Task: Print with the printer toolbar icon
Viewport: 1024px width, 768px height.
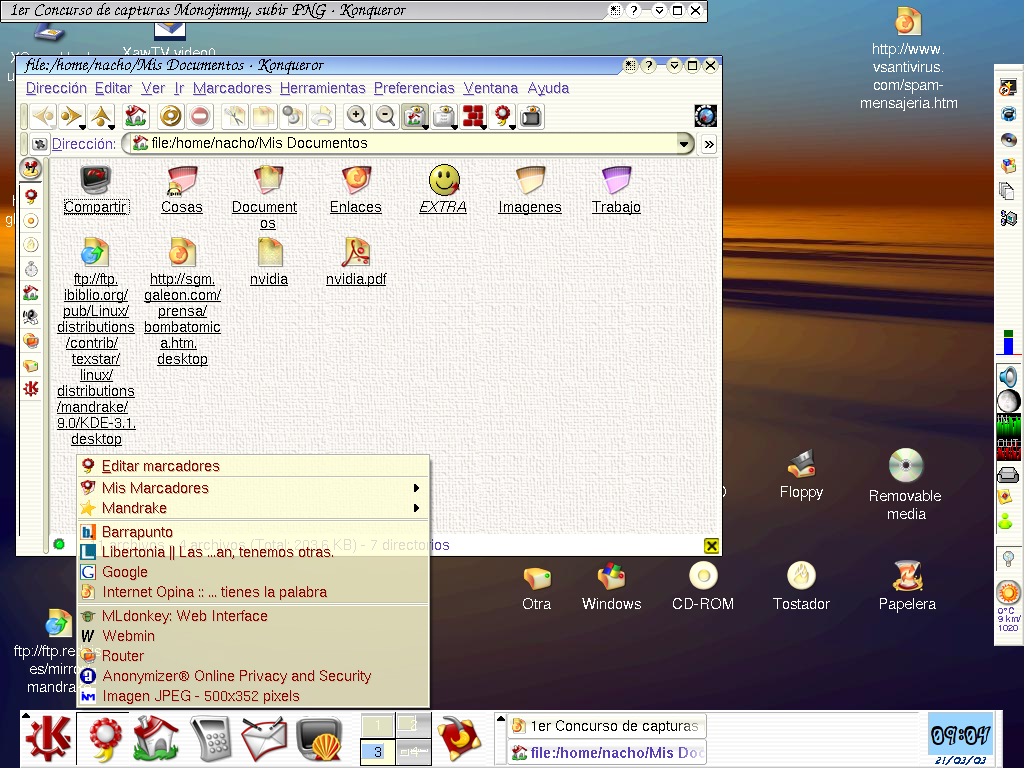Action: click(322, 116)
